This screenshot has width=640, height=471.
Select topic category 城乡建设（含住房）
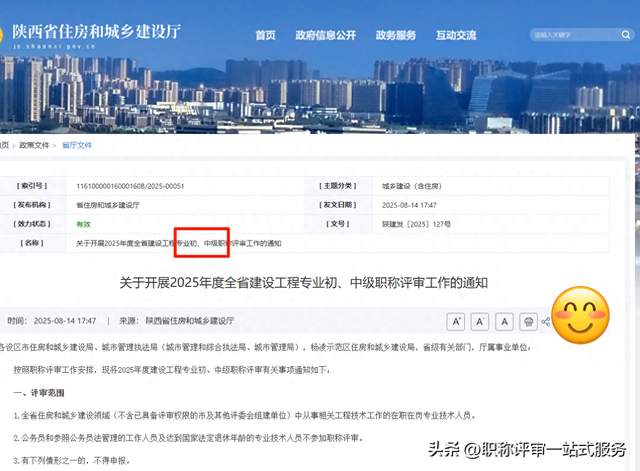pos(411,186)
